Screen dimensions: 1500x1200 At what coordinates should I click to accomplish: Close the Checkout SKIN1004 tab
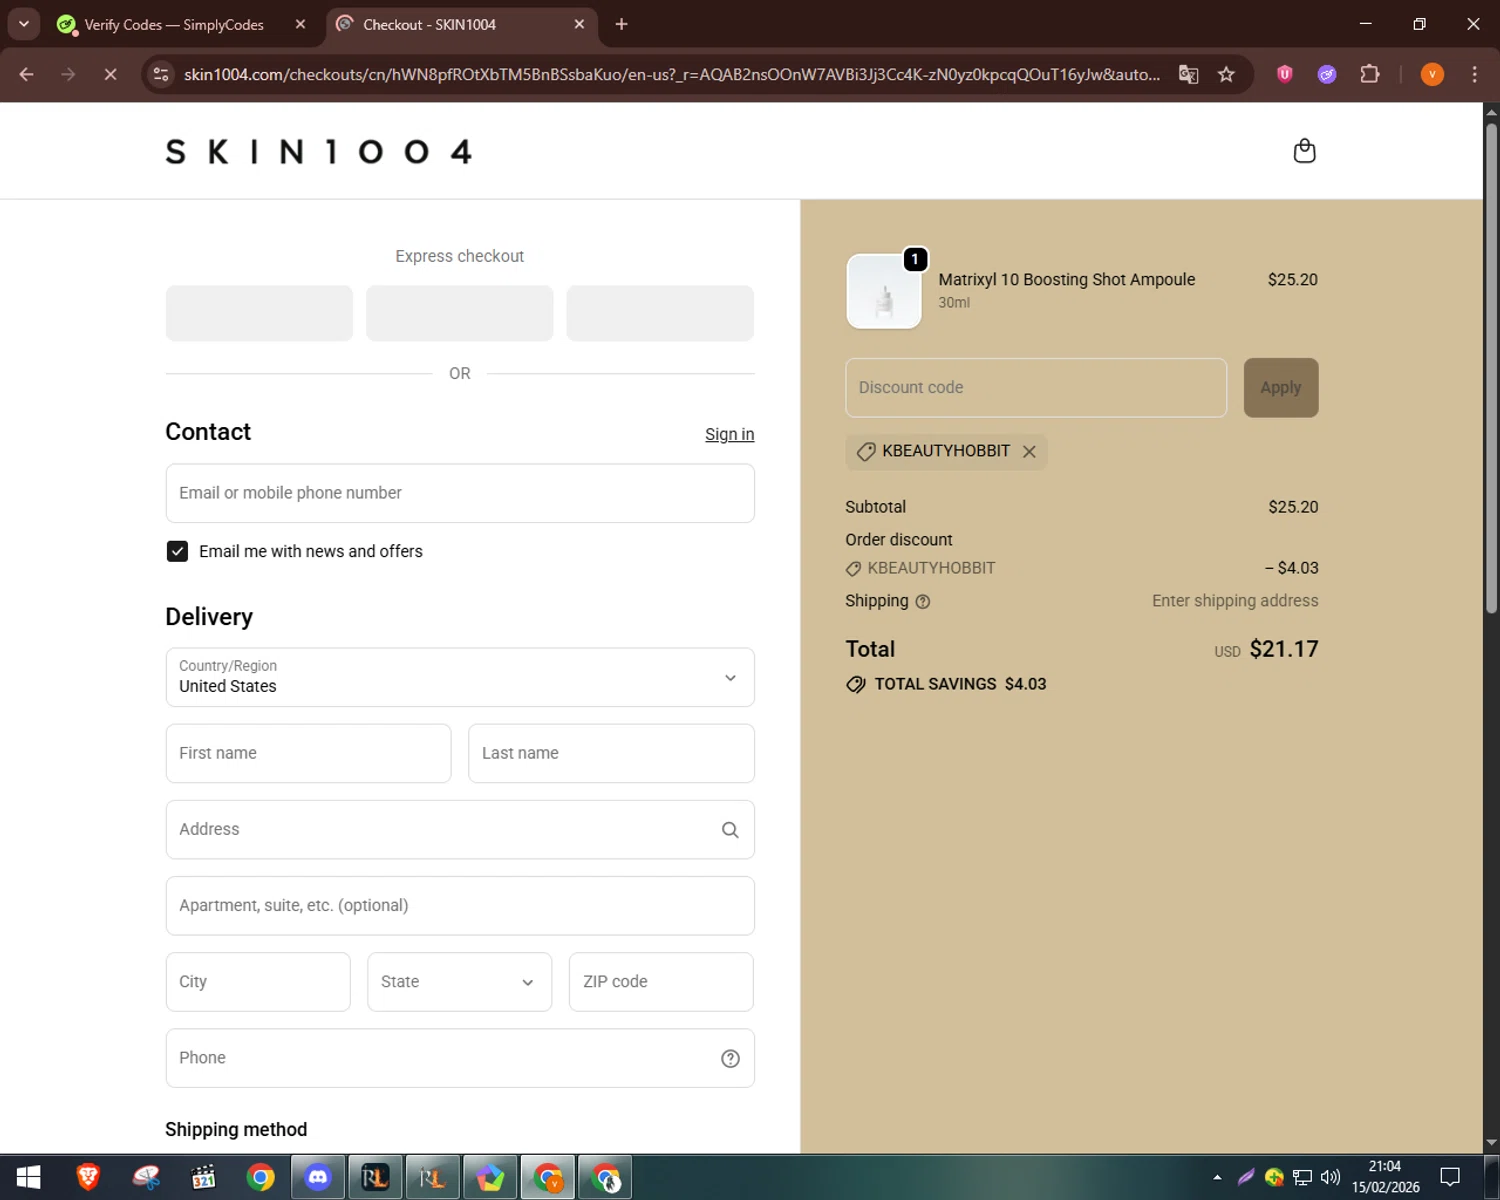579,24
